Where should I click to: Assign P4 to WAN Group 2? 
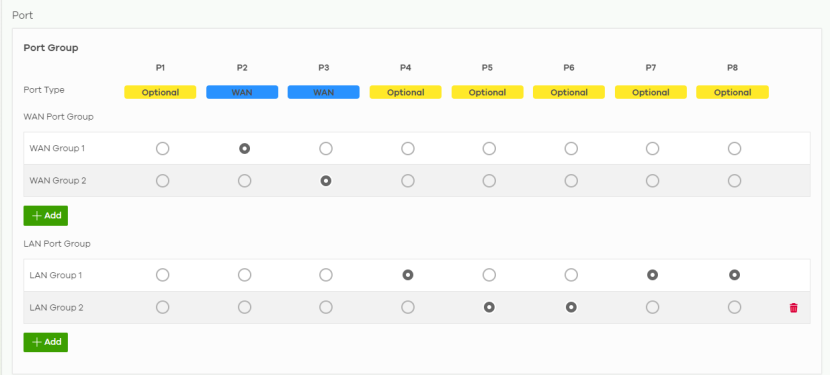[408, 181]
